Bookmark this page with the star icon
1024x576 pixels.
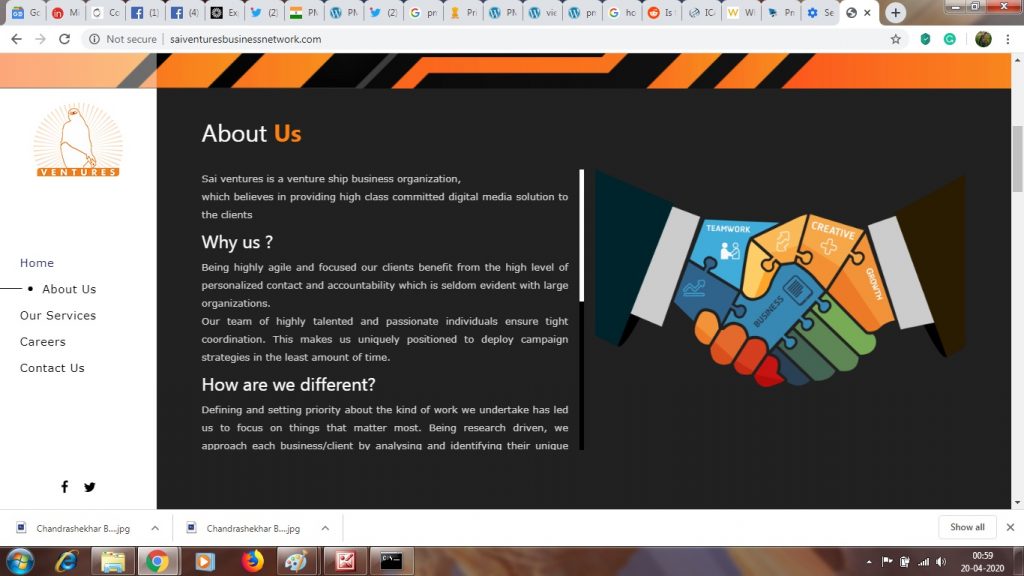point(895,39)
